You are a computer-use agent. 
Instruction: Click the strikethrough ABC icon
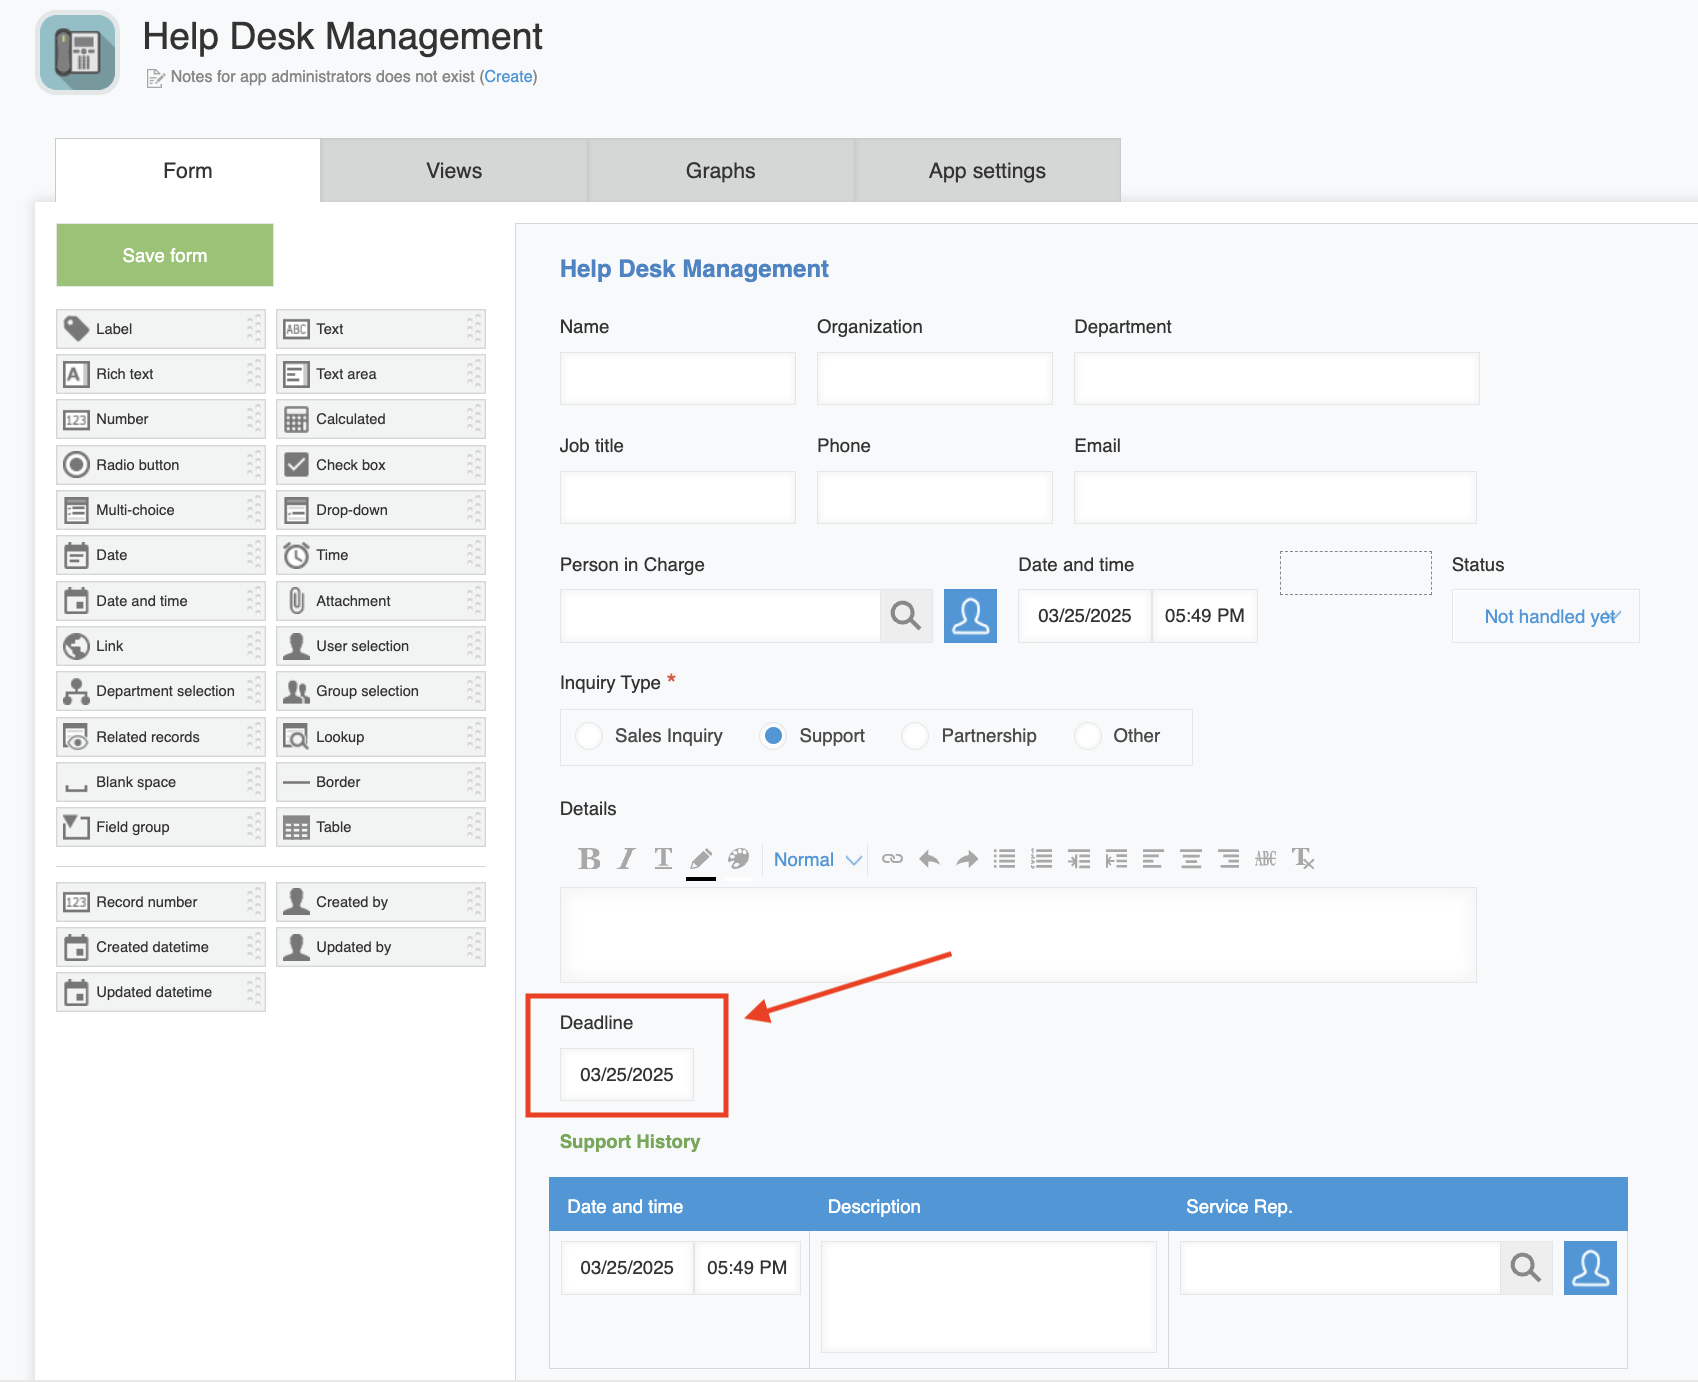click(x=1265, y=859)
